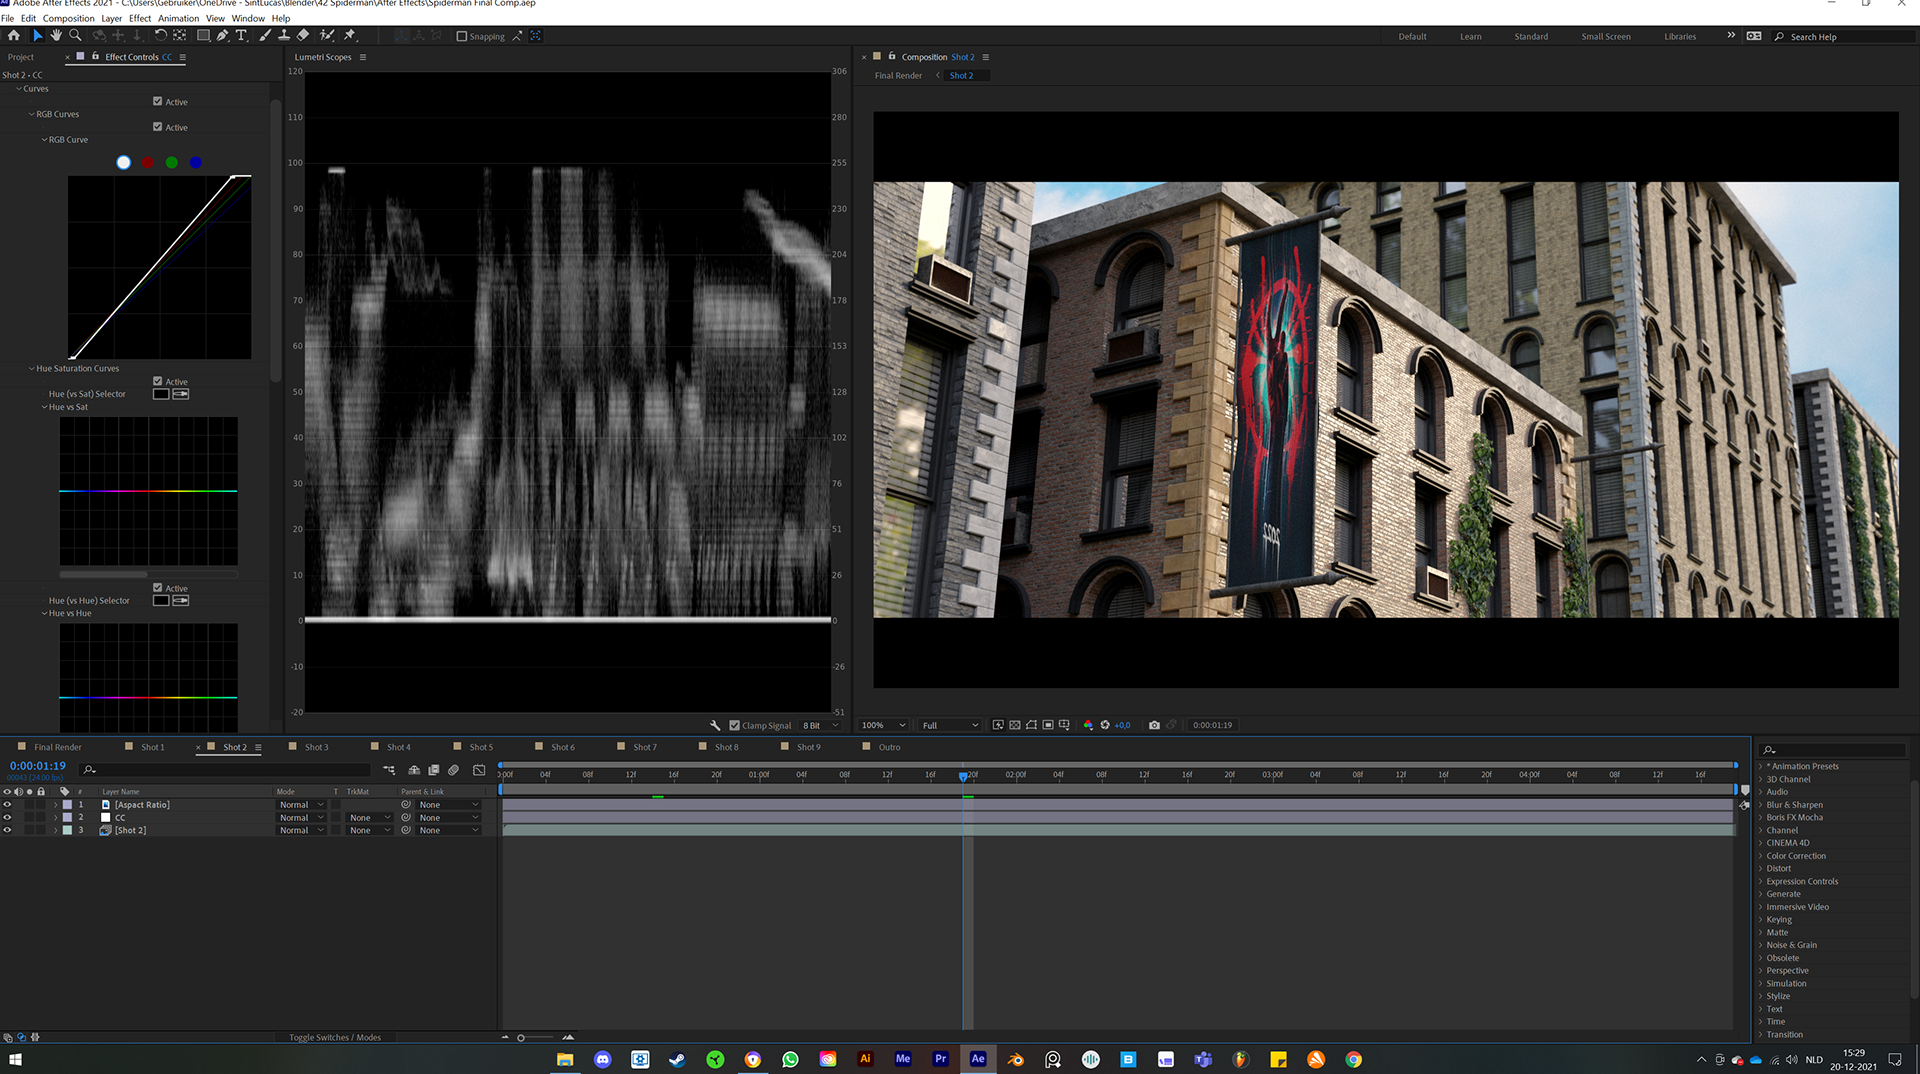This screenshot has width=1920, height=1074.
Task: Toggle the Snapping checkbox
Action: coord(462,37)
